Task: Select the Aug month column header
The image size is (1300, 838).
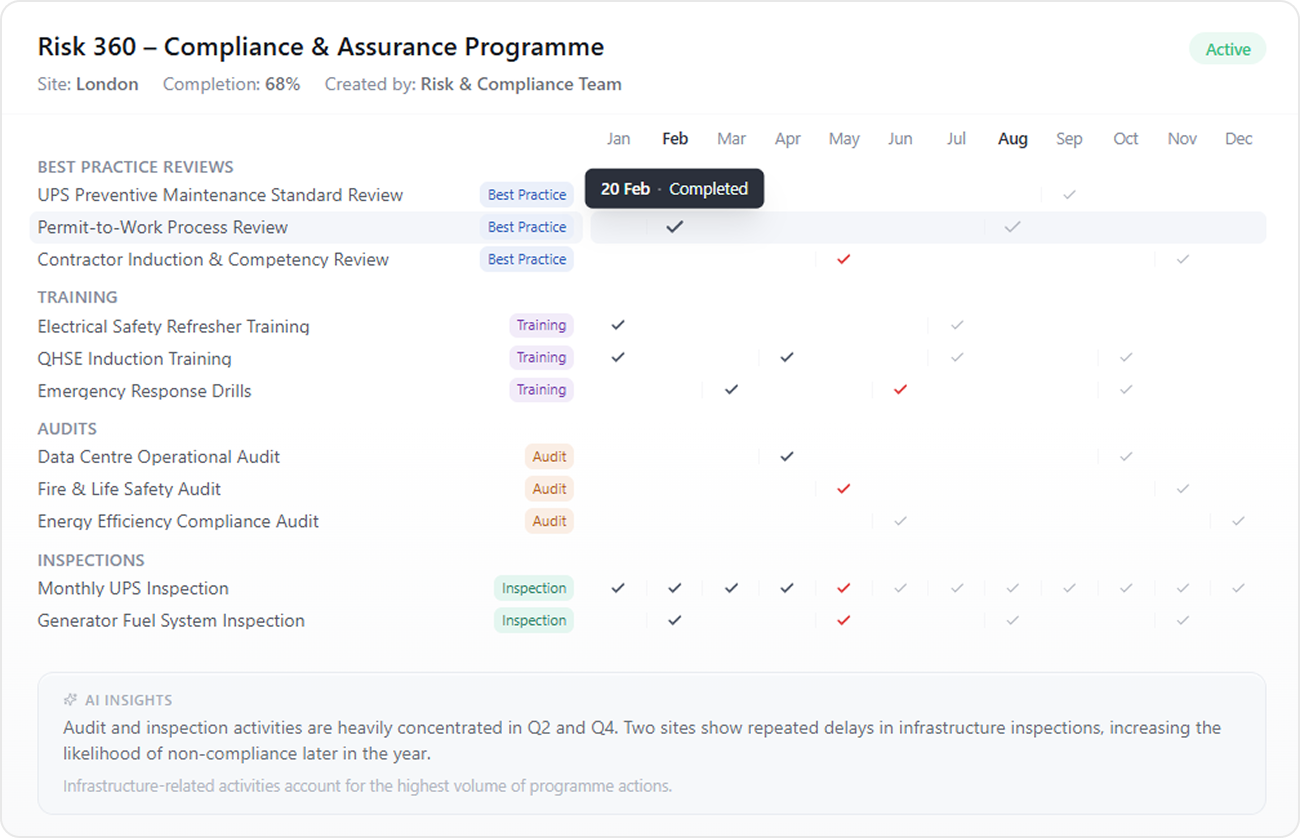Action: point(1013,139)
